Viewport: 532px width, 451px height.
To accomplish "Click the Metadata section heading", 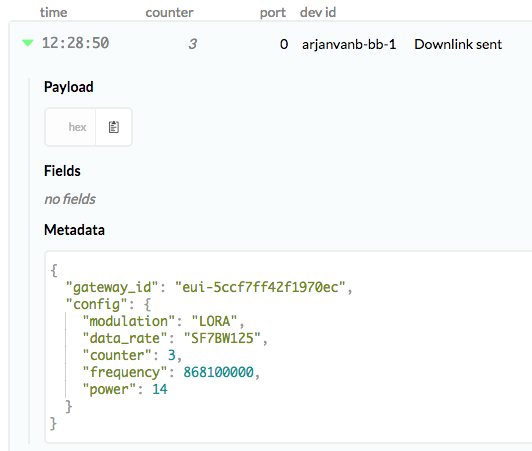I will tap(74, 230).
